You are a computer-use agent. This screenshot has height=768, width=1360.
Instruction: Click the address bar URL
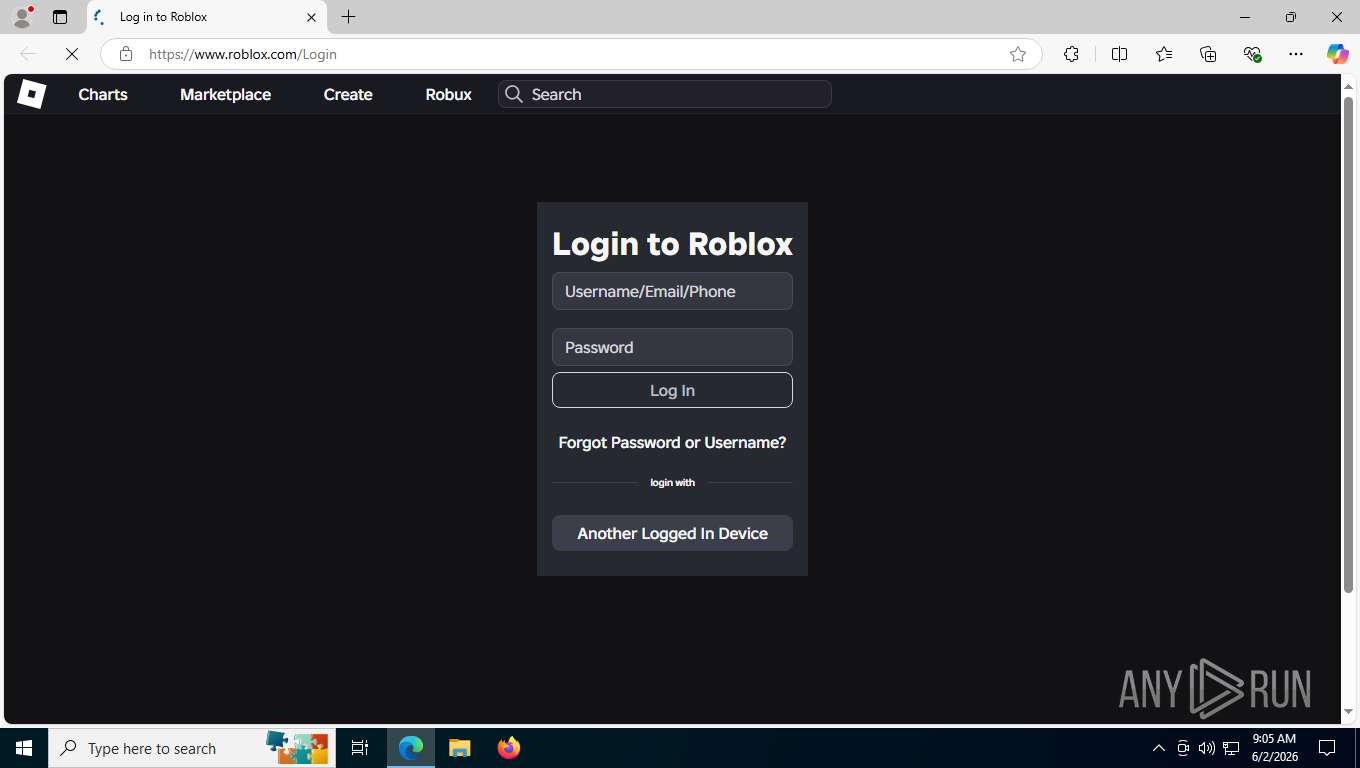[x=243, y=54]
